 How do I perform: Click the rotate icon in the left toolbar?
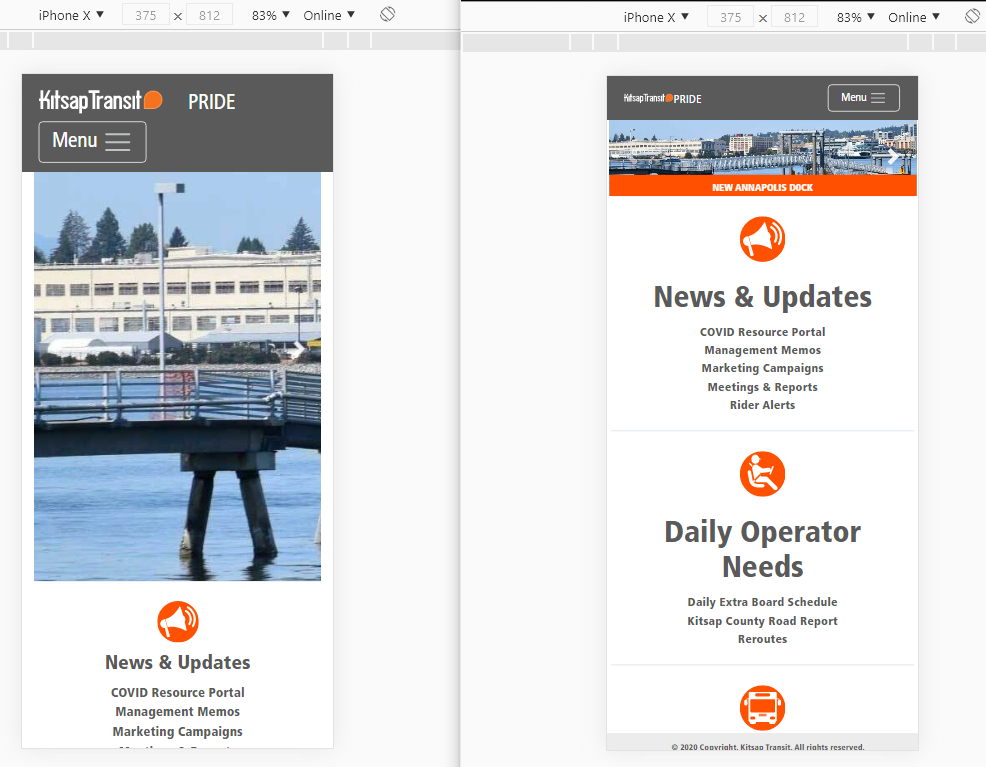click(388, 15)
